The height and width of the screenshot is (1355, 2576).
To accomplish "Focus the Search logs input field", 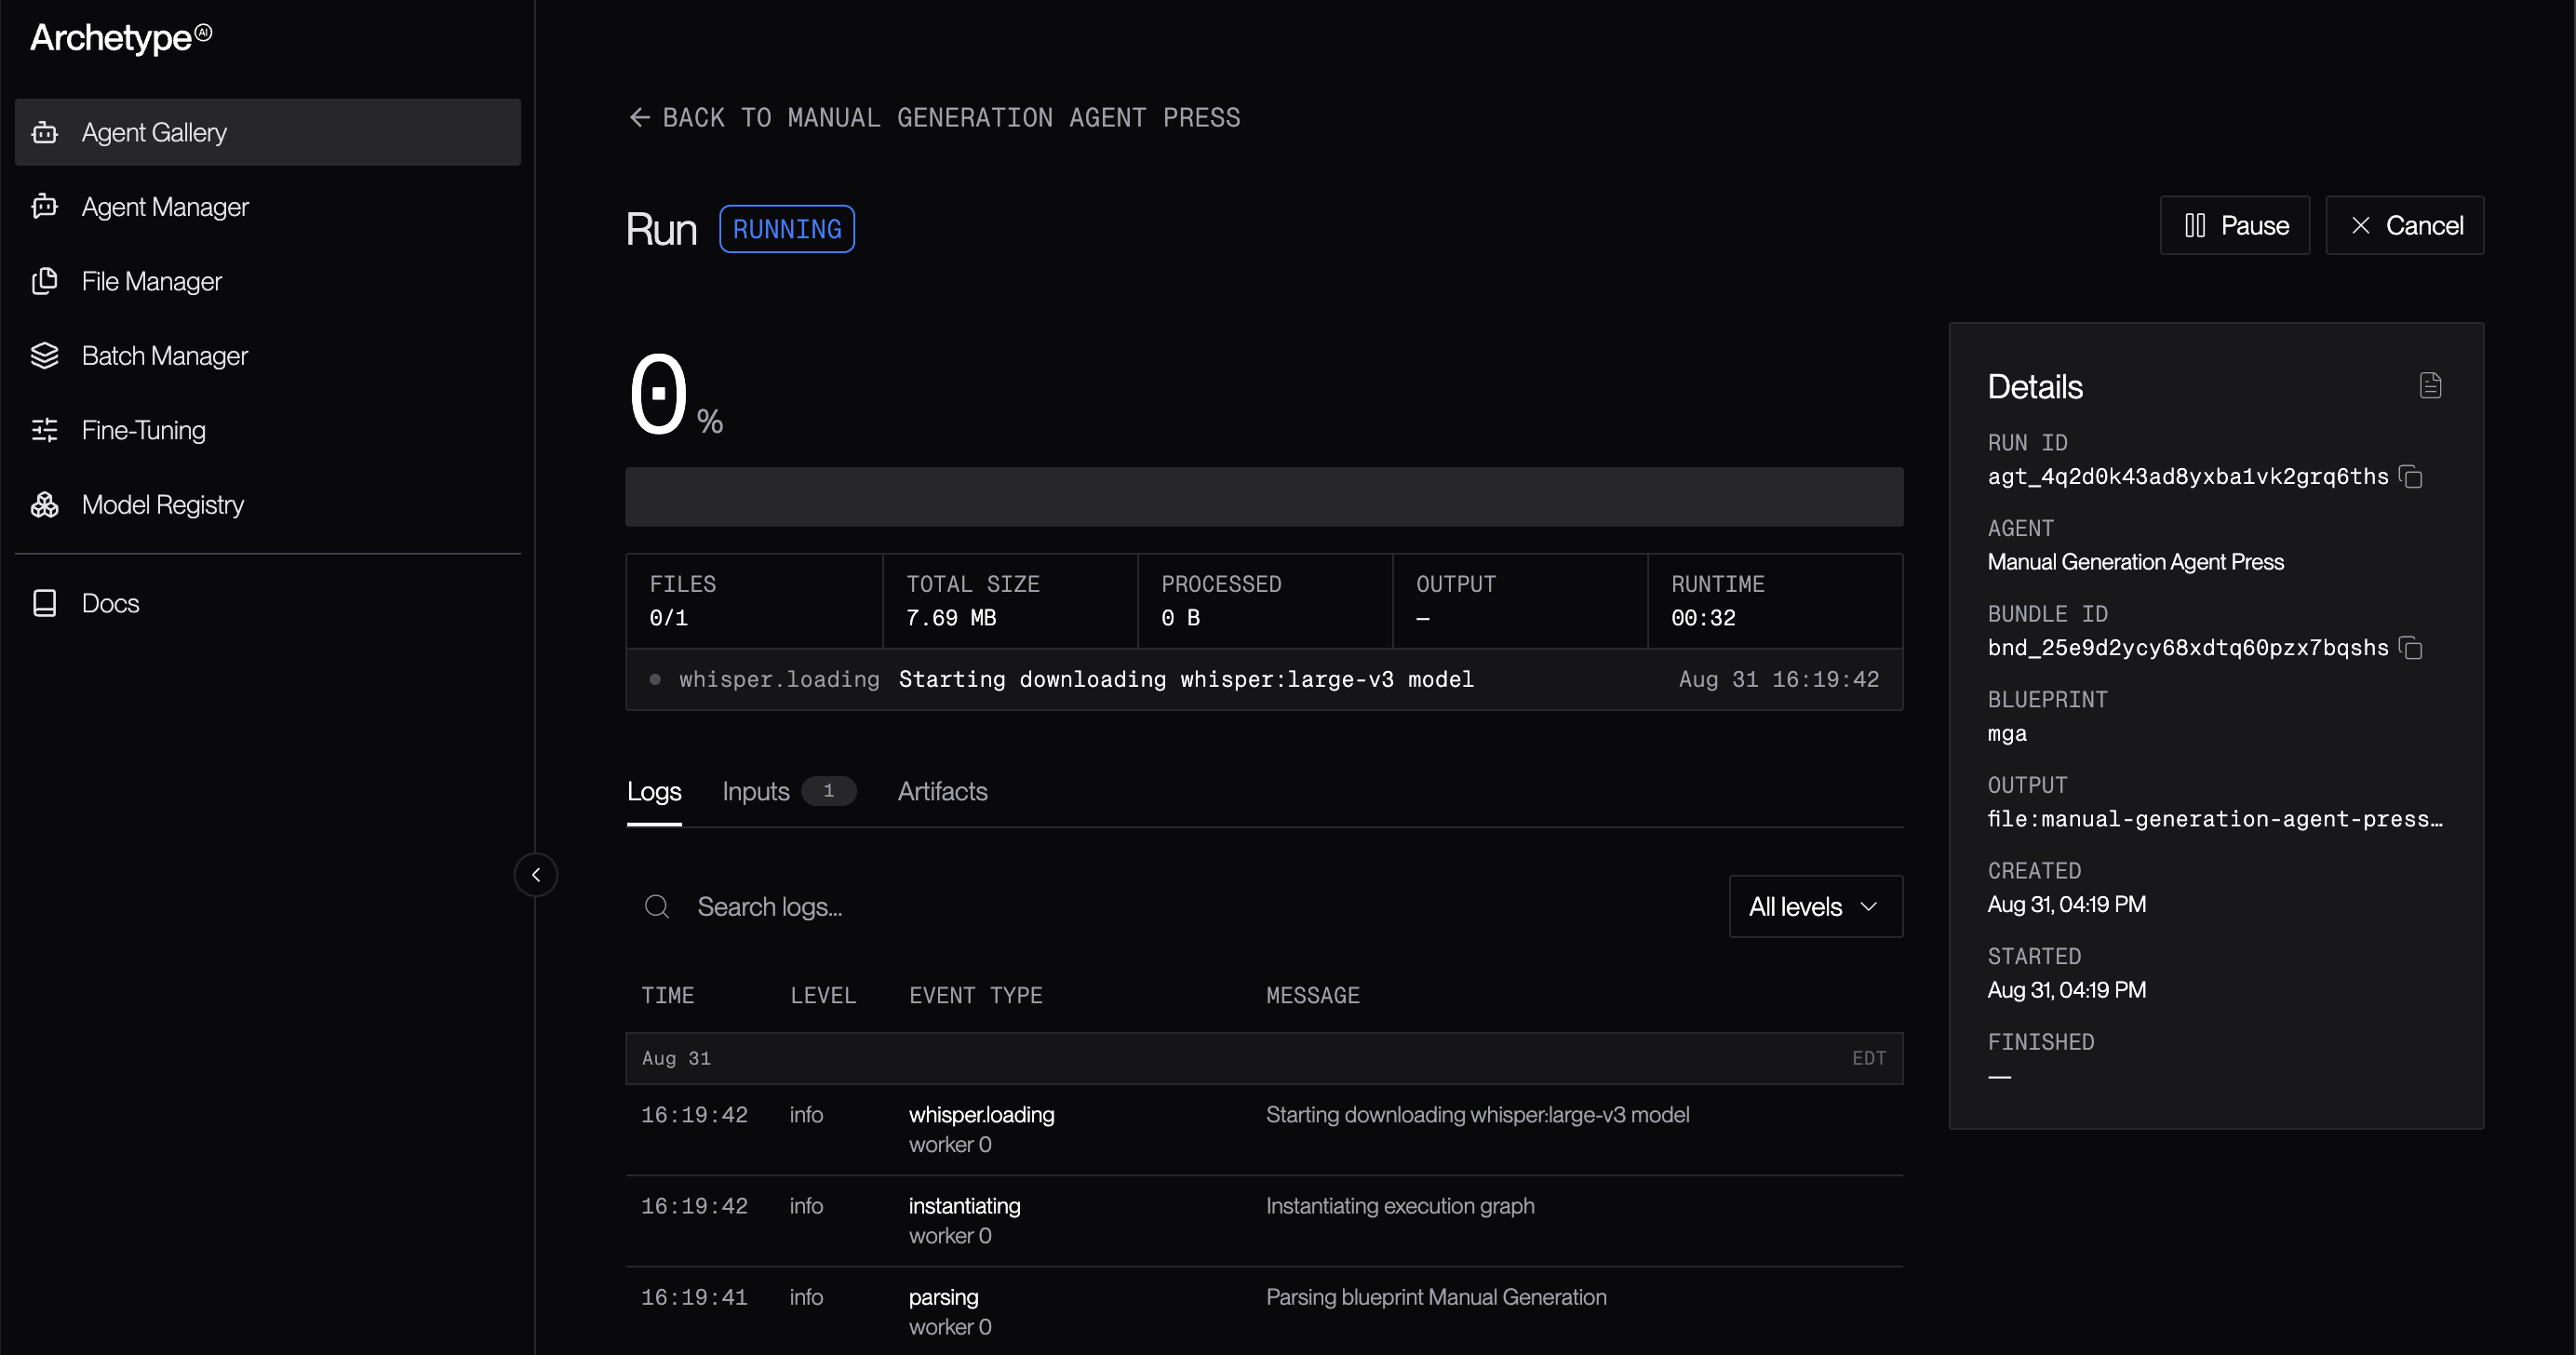I will (1168, 907).
